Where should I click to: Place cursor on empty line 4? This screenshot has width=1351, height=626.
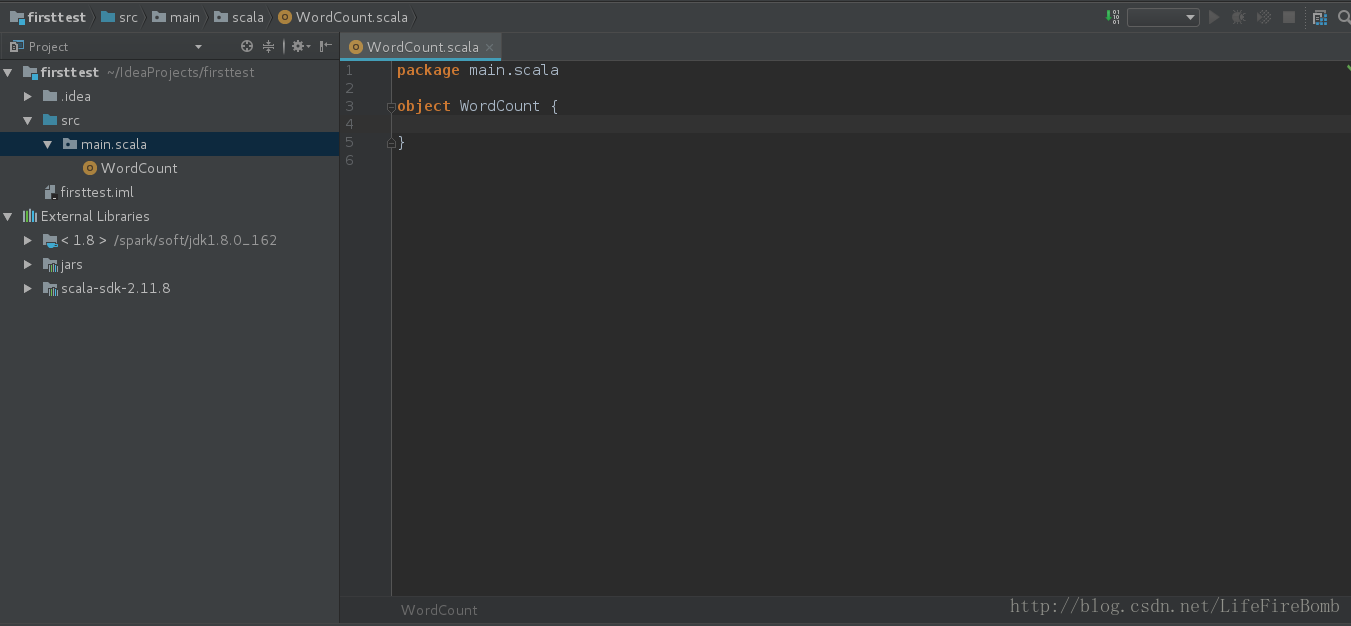tap(870, 124)
